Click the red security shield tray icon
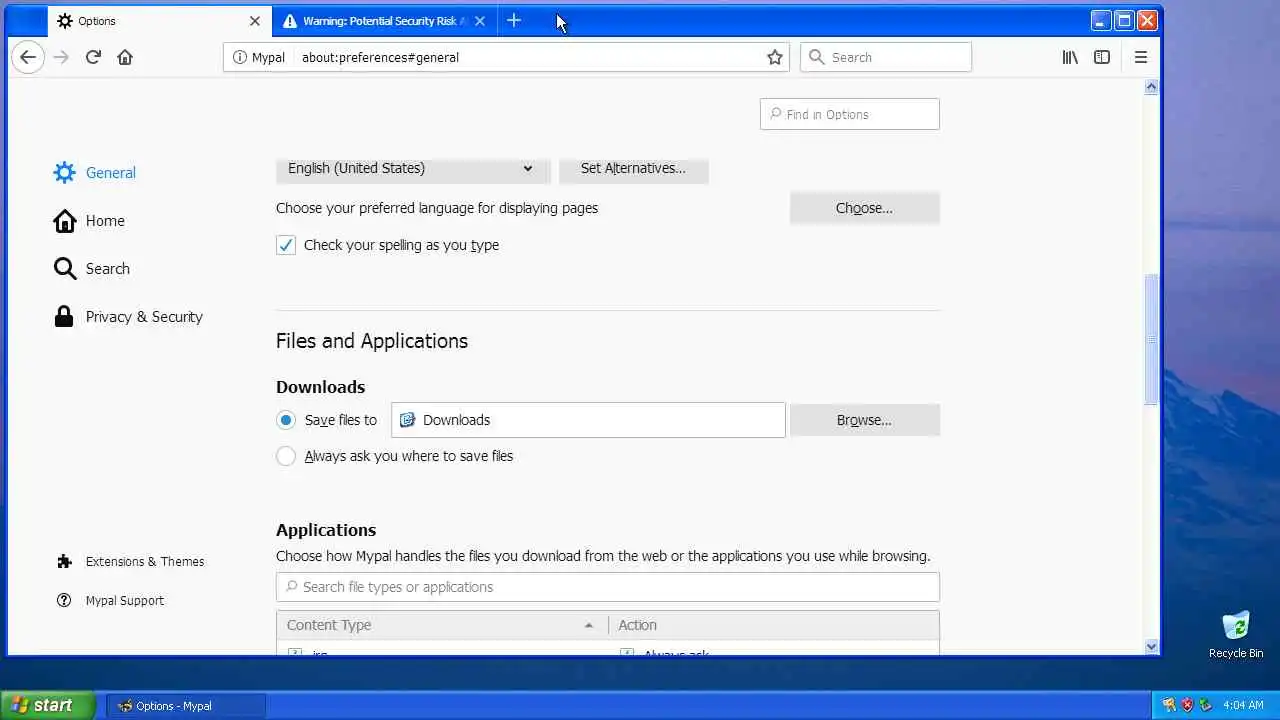 [x=1187, y=705]
